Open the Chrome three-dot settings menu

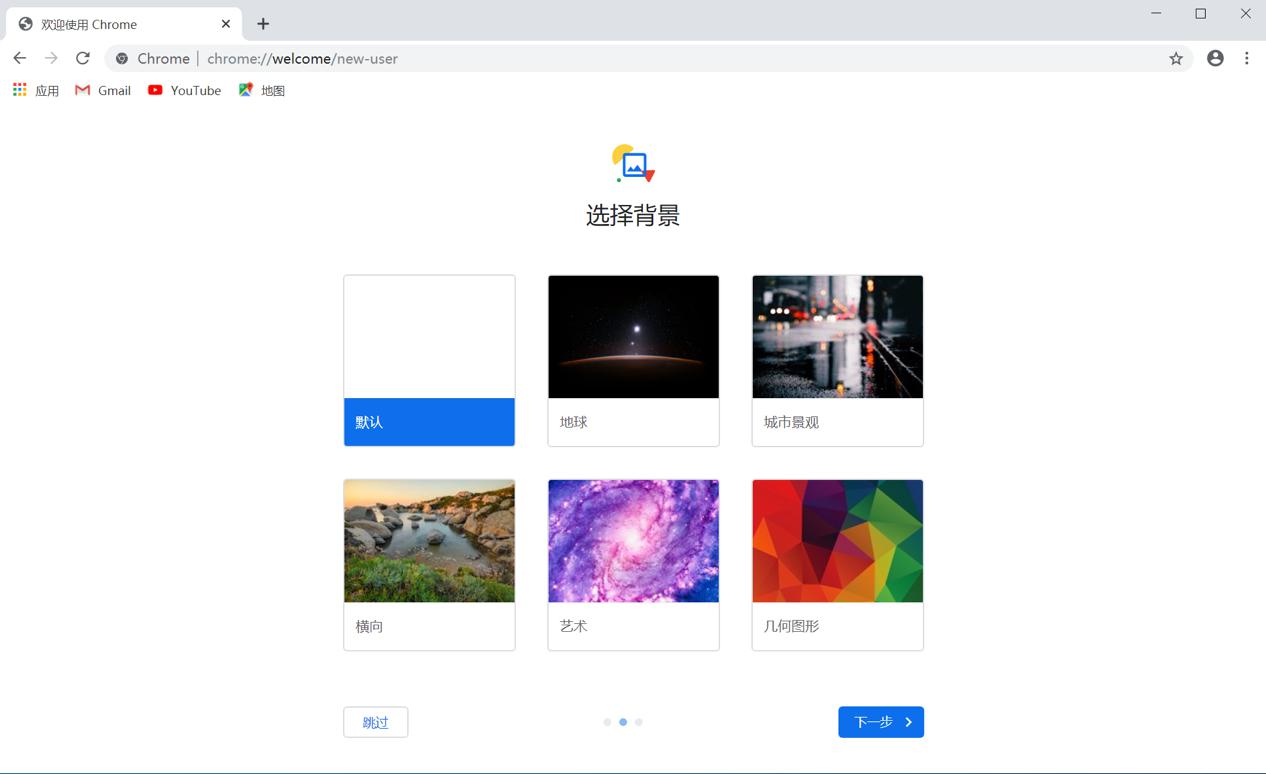click(x=1247, y=59)
